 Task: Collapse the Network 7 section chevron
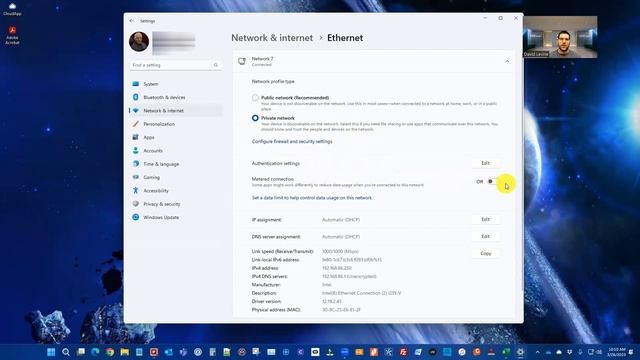pos(507,61)
